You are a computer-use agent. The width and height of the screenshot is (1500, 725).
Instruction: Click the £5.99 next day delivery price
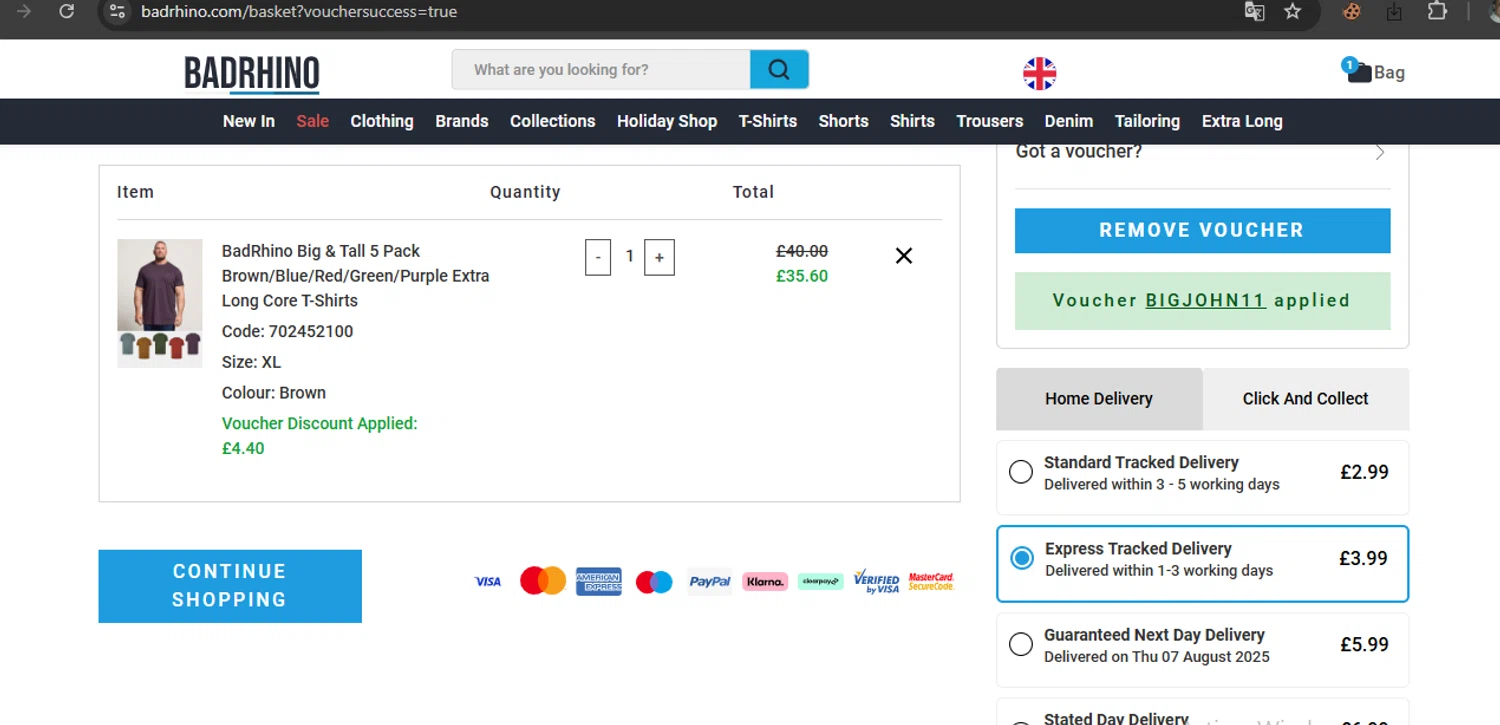click(1364, 644)
